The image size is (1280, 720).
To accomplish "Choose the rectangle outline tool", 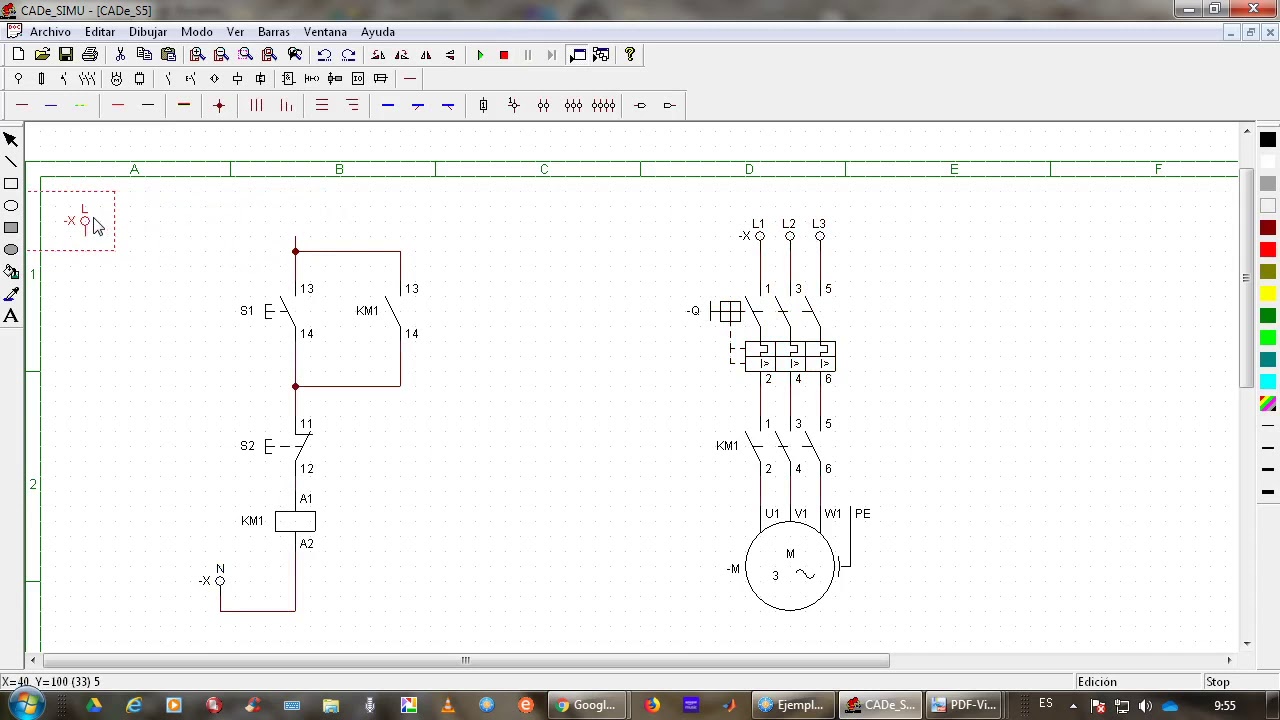I will [11, 184].
